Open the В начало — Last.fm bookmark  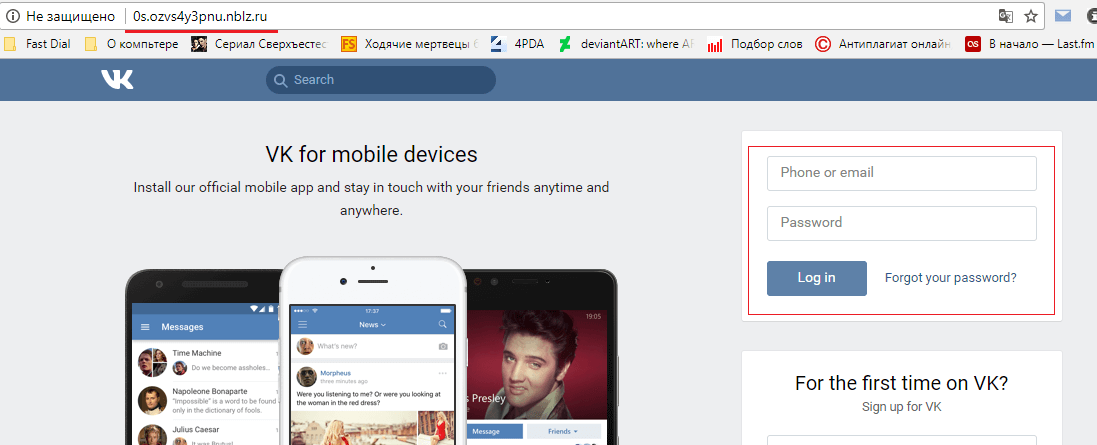[1028, 44]
